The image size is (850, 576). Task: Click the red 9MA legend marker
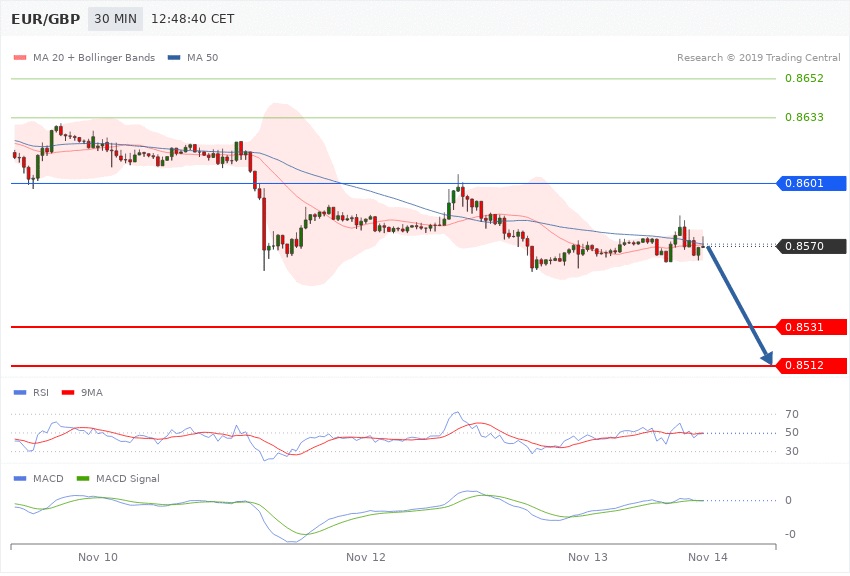pyautogui.click(x=67, y=393)
